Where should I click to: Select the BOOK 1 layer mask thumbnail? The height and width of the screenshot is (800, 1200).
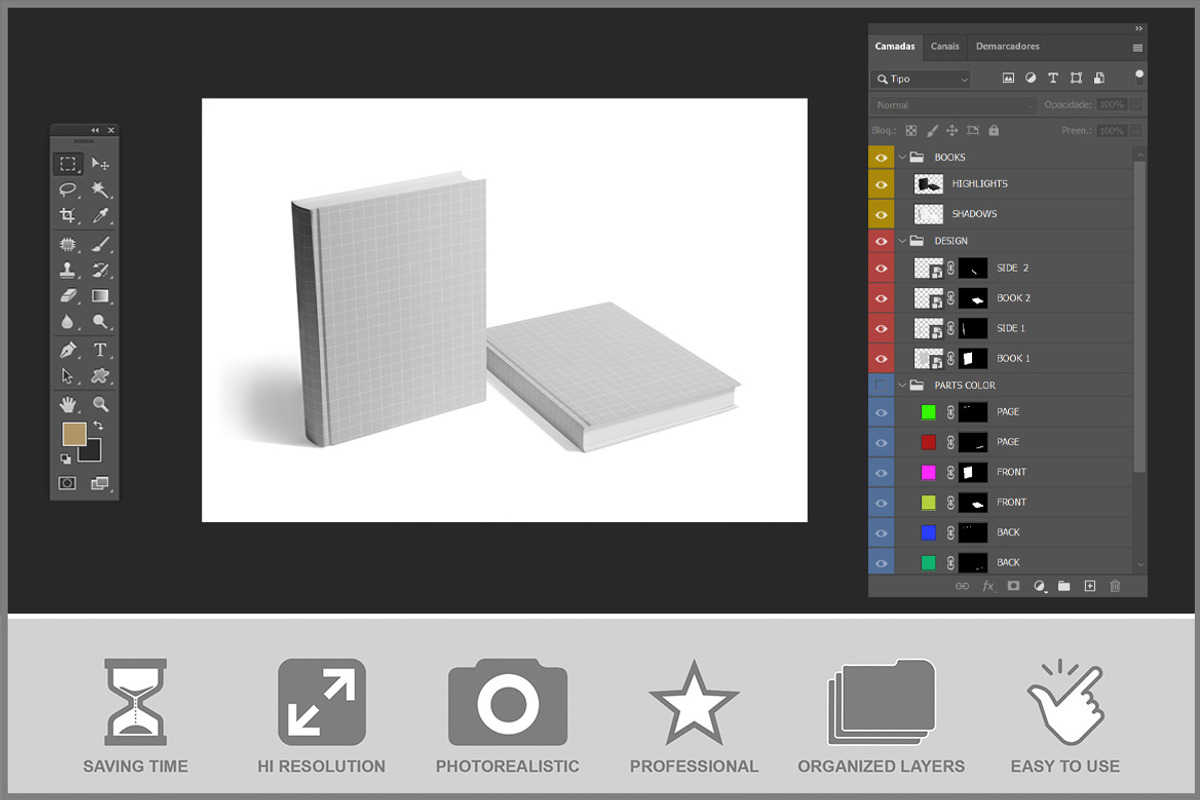(973, 358)
